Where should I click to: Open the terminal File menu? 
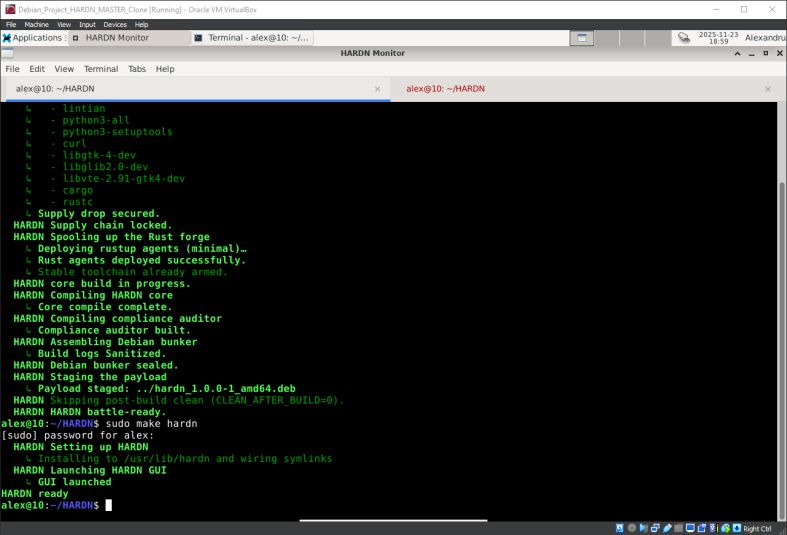coord(13,69)
